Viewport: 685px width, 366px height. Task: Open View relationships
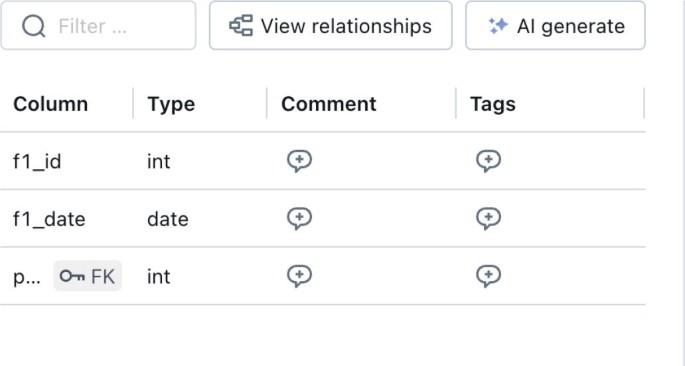[x=331, y=25]
